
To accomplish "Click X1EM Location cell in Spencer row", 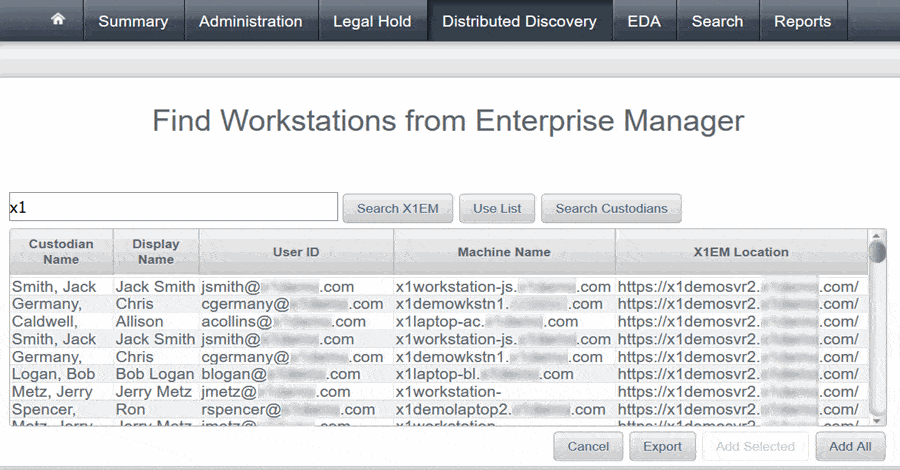I will 741,410.
